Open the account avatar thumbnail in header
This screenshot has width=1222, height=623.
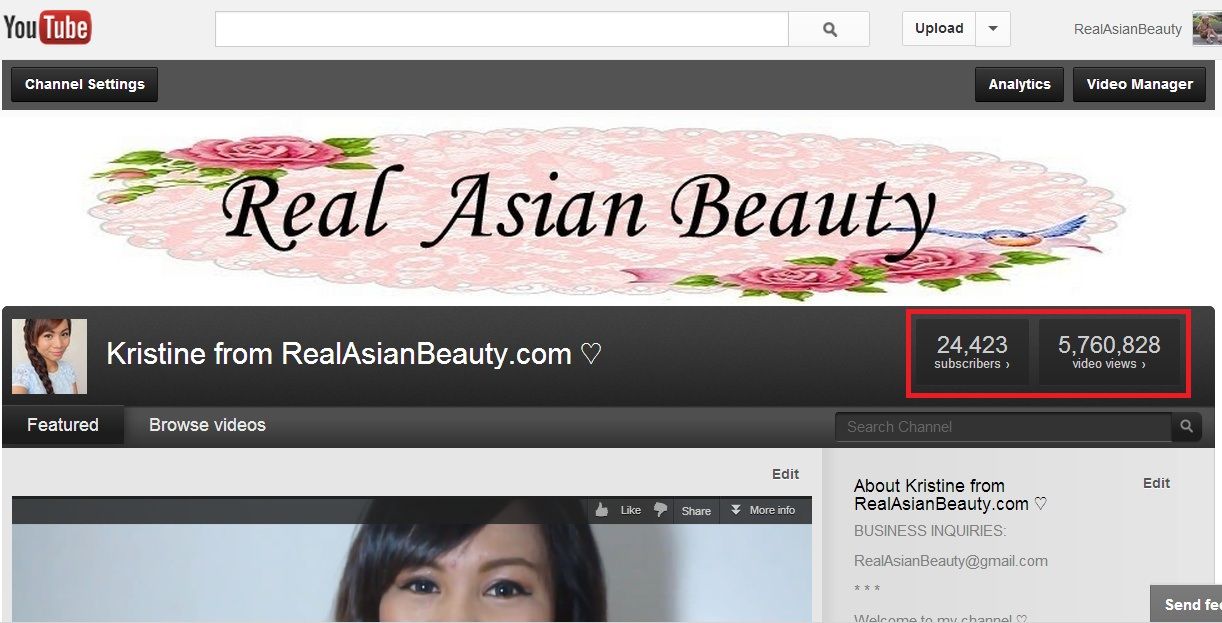[1207, 28]
